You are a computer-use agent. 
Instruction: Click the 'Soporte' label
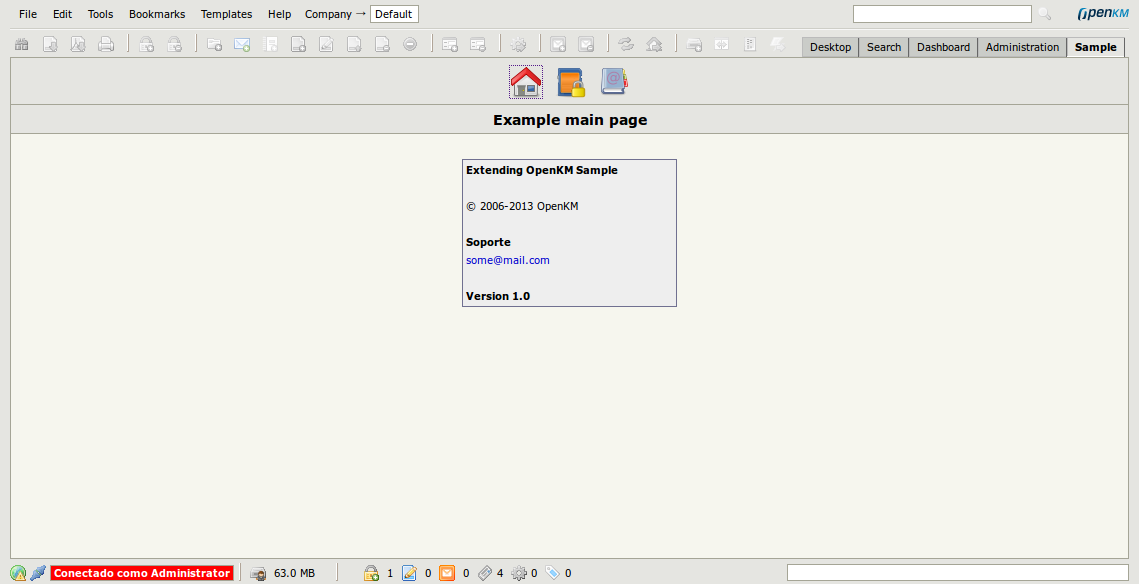point(488,242)
